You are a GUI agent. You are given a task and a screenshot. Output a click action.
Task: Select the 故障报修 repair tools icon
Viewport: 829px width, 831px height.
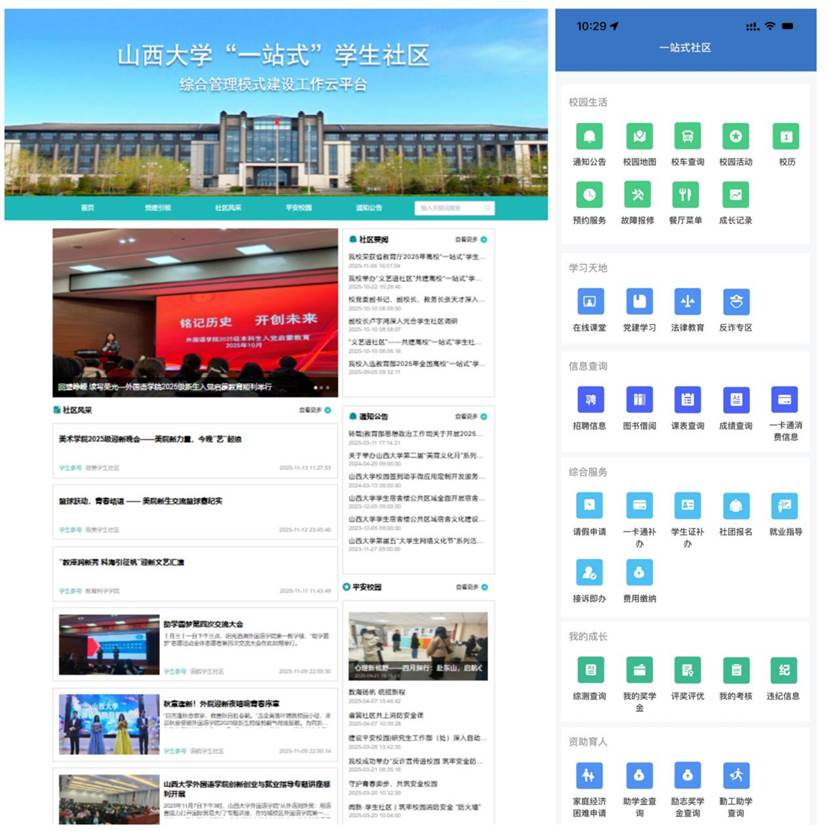coord(638,194)
